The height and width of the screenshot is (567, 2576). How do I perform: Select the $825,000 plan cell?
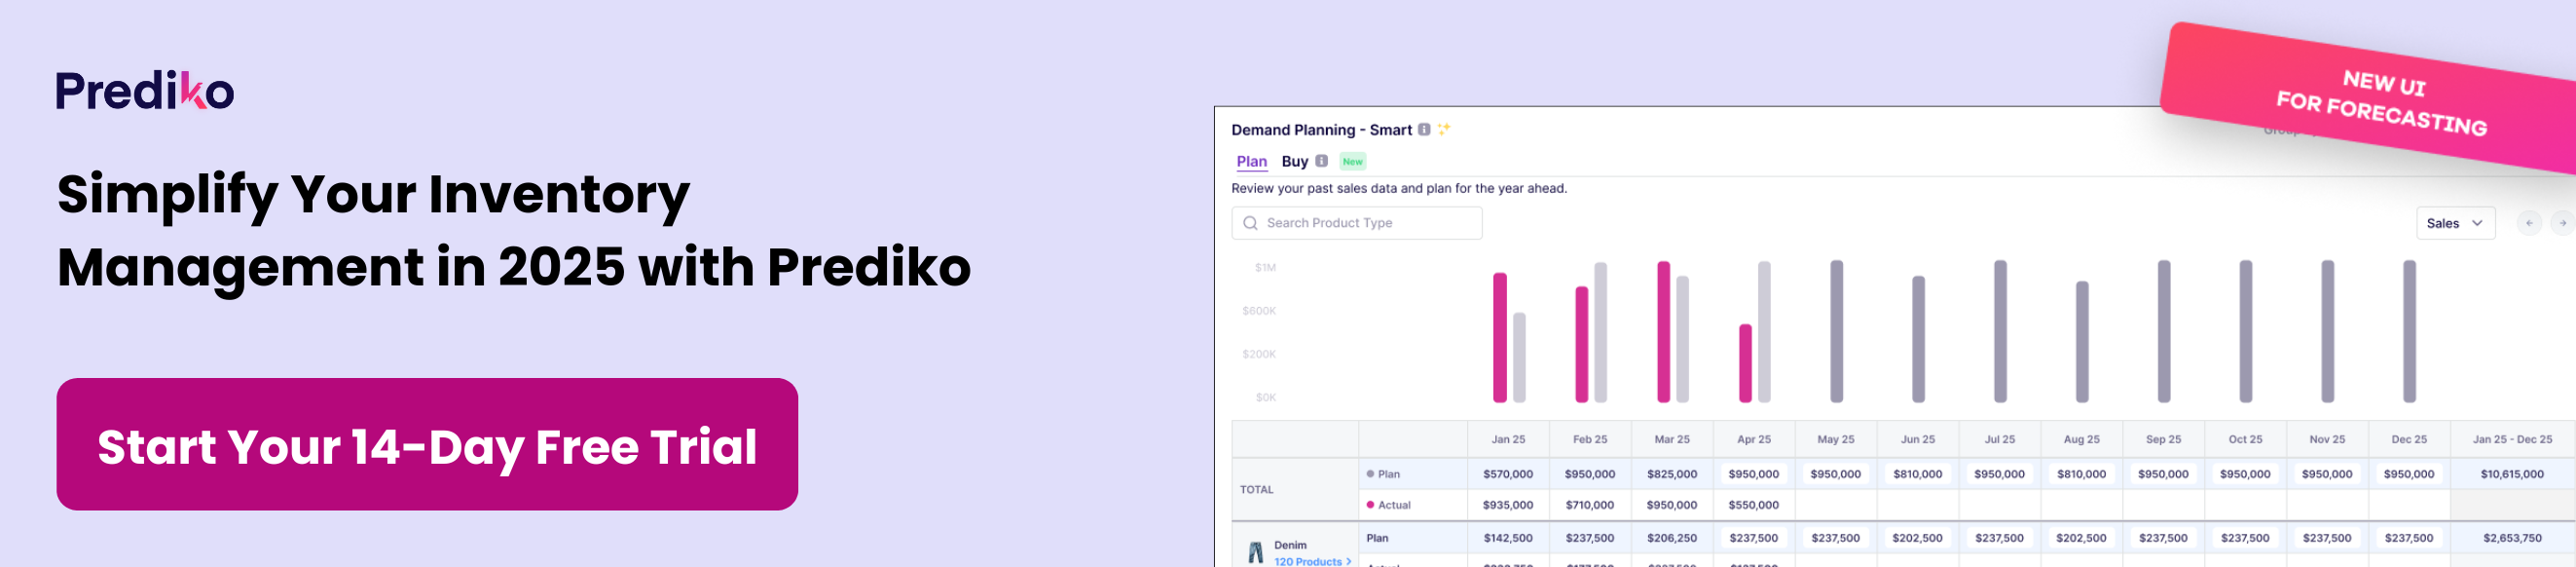(1672, 474)
